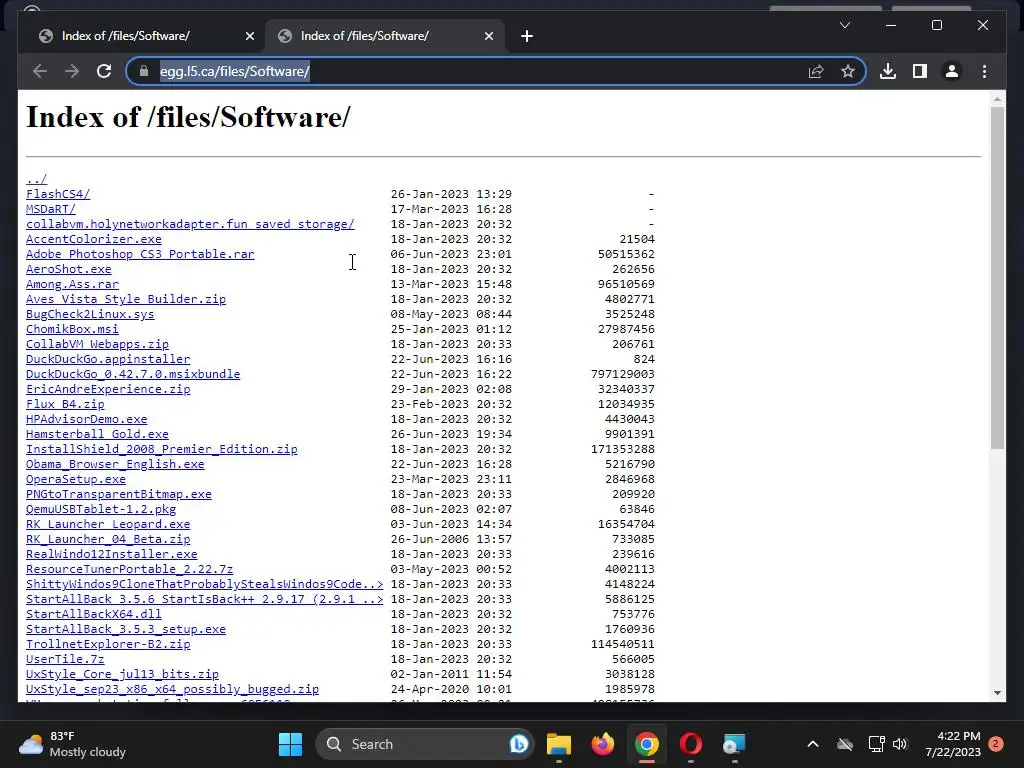The height and width of the screenshot is (768, 1024).
Task: Open the Windows Start menu
Action: [291, 744]
